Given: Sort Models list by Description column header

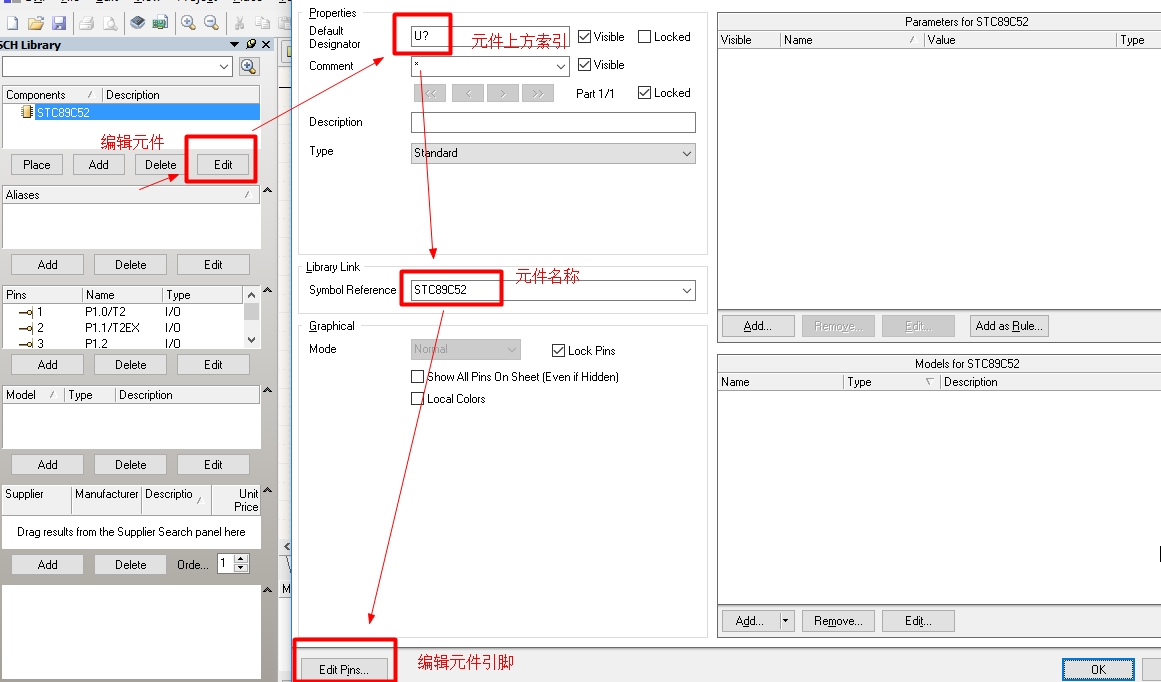Looking at the screenshot, I should (1051, 382).
